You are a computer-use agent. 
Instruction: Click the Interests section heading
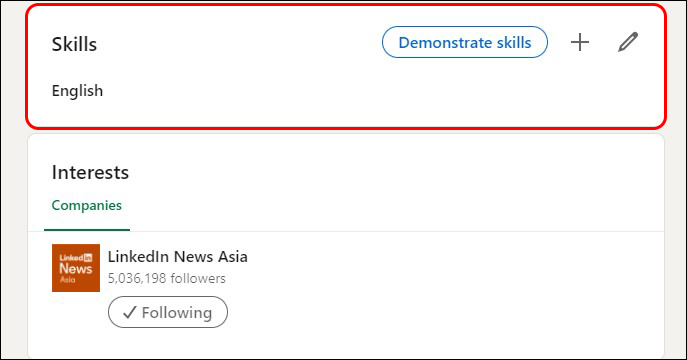[x=90, y=173]
